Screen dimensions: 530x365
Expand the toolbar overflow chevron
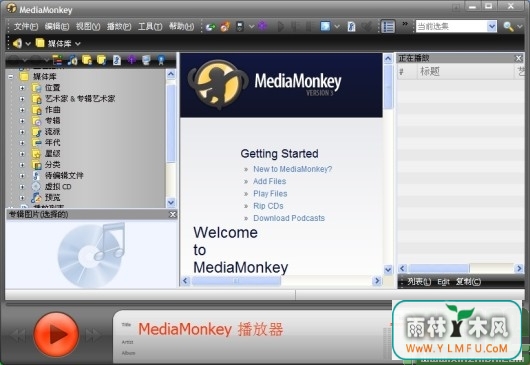(x=405, y=24)
